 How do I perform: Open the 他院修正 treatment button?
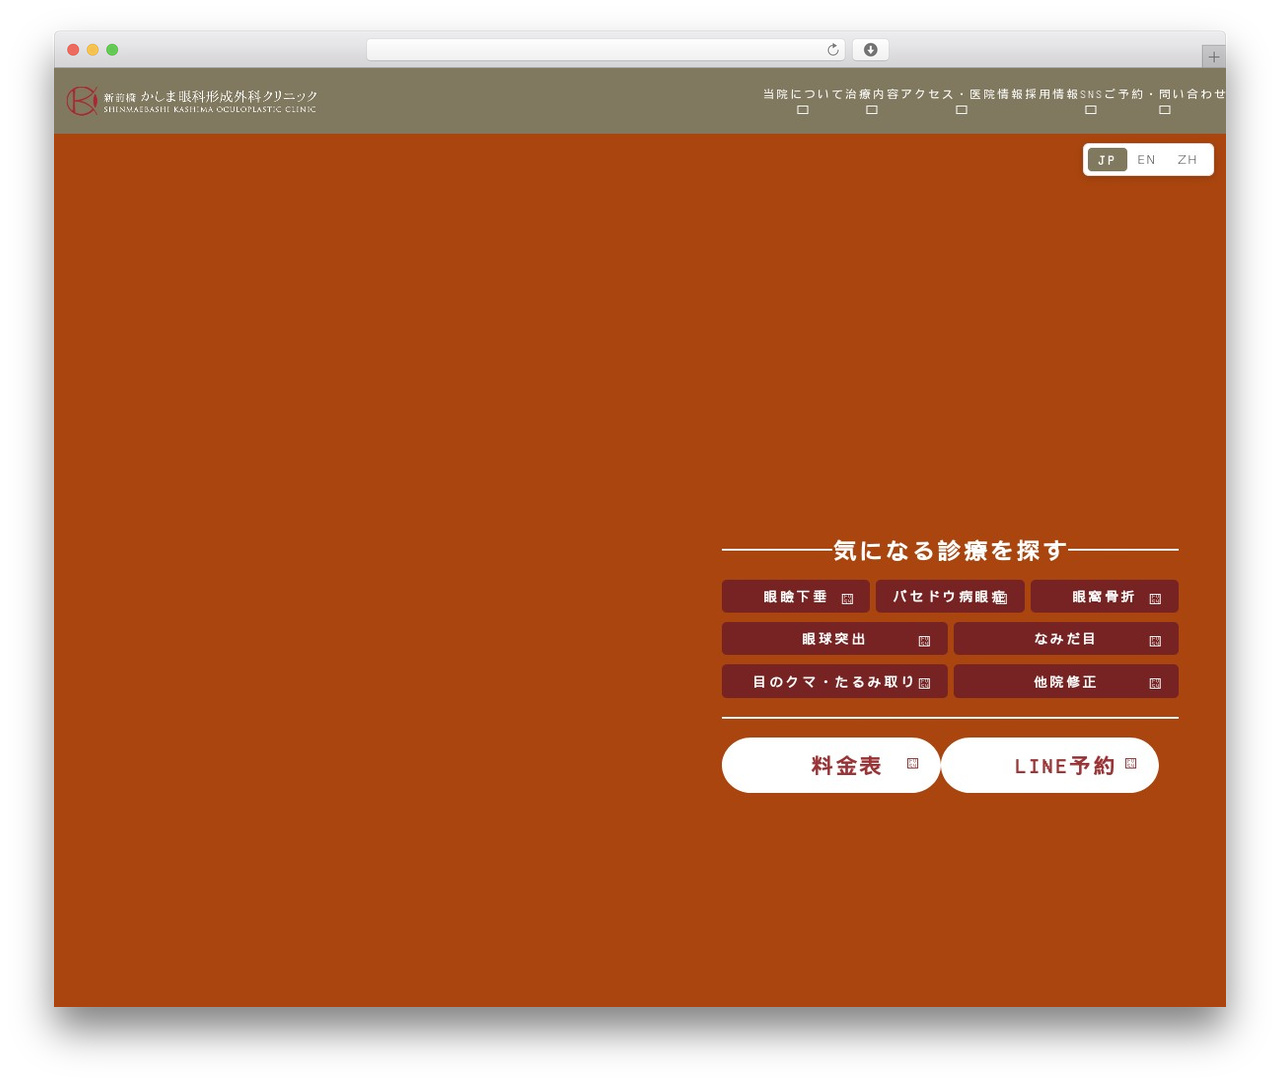tap(1066, 681)
